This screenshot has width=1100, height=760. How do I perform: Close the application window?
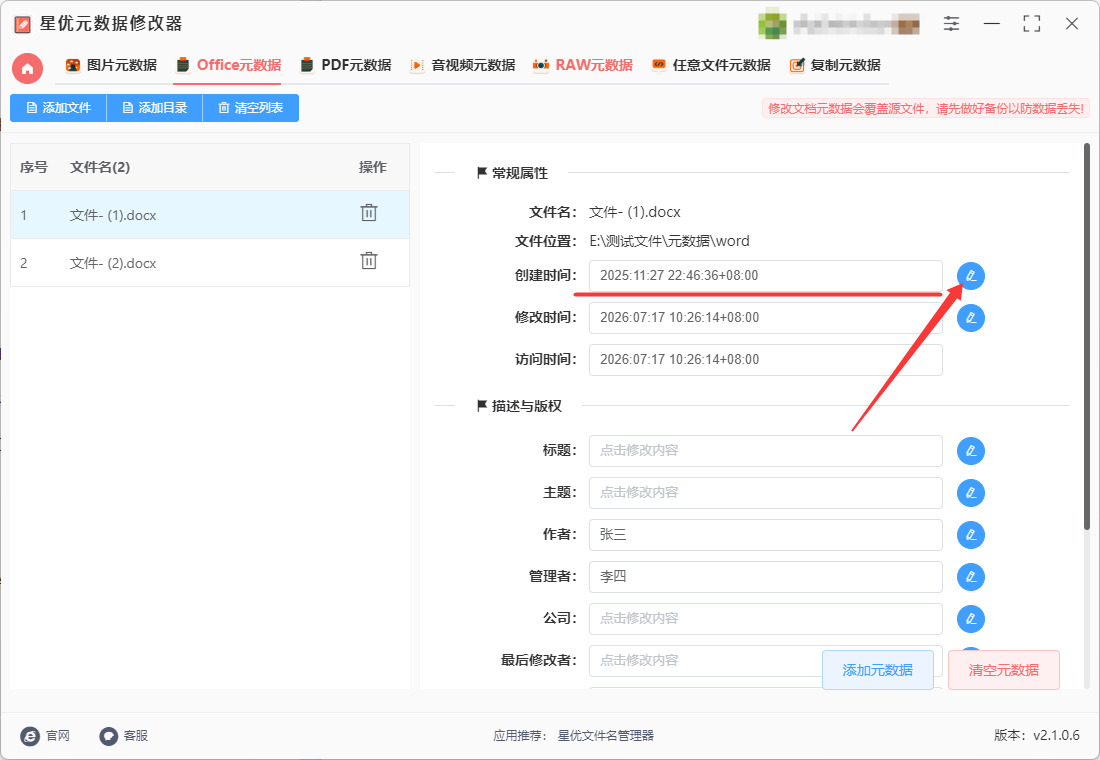(x=1071, y=23)
